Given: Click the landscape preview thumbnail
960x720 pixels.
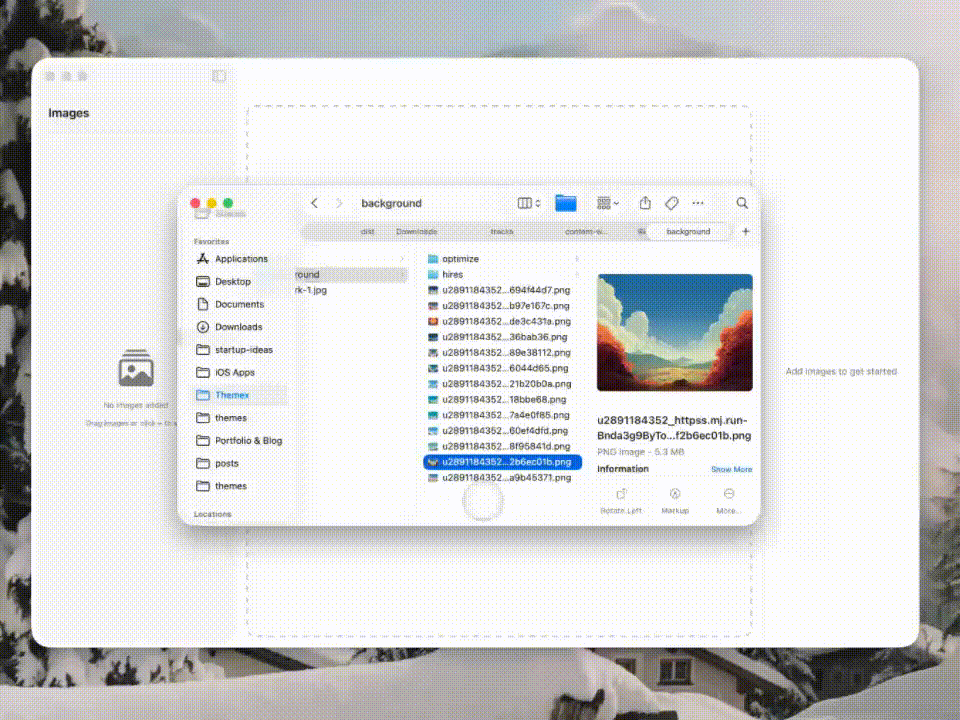Looking at the screenshot, I should [674, 332].
